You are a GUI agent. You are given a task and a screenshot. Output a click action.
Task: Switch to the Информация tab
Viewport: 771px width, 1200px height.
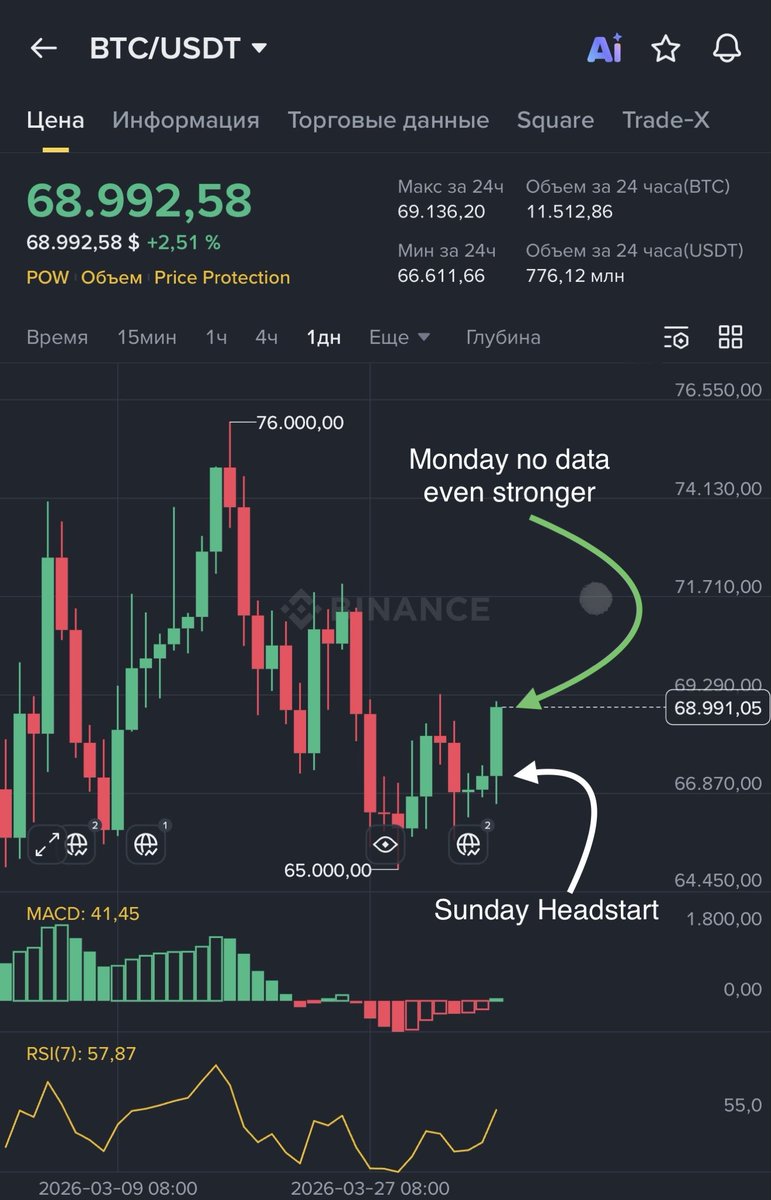[186, 120]
